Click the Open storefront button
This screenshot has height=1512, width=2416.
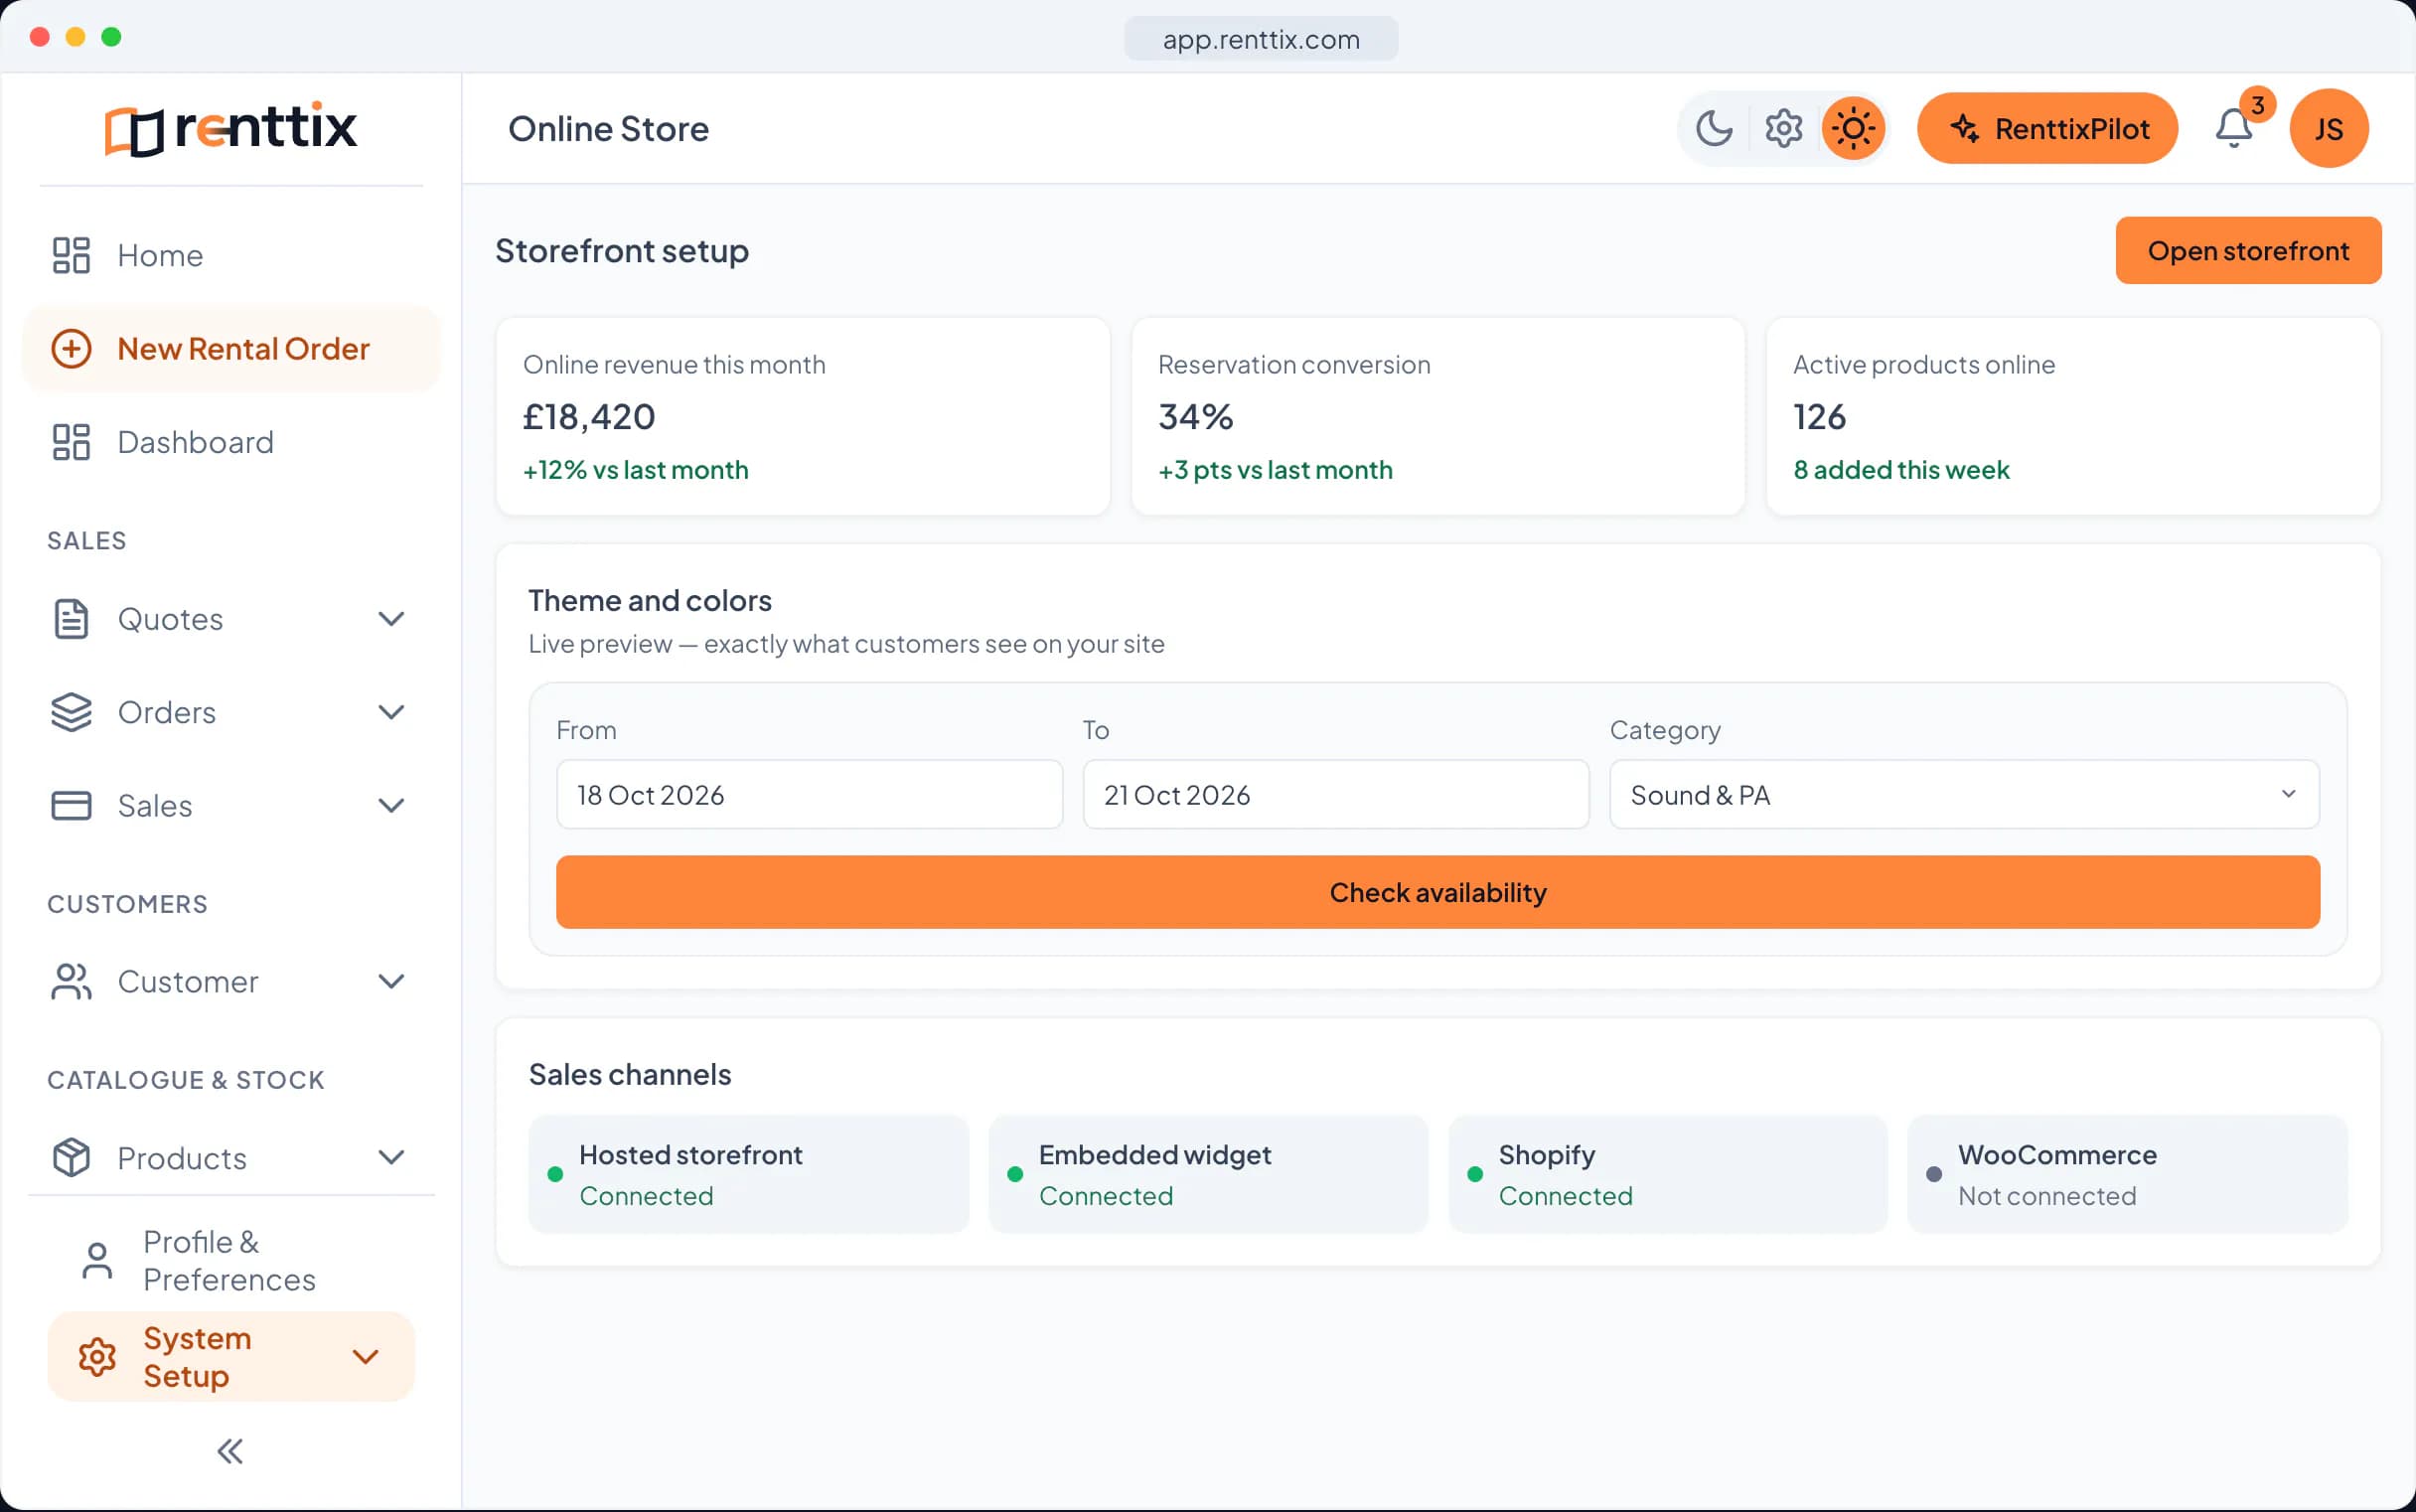tap(2248, 250)
